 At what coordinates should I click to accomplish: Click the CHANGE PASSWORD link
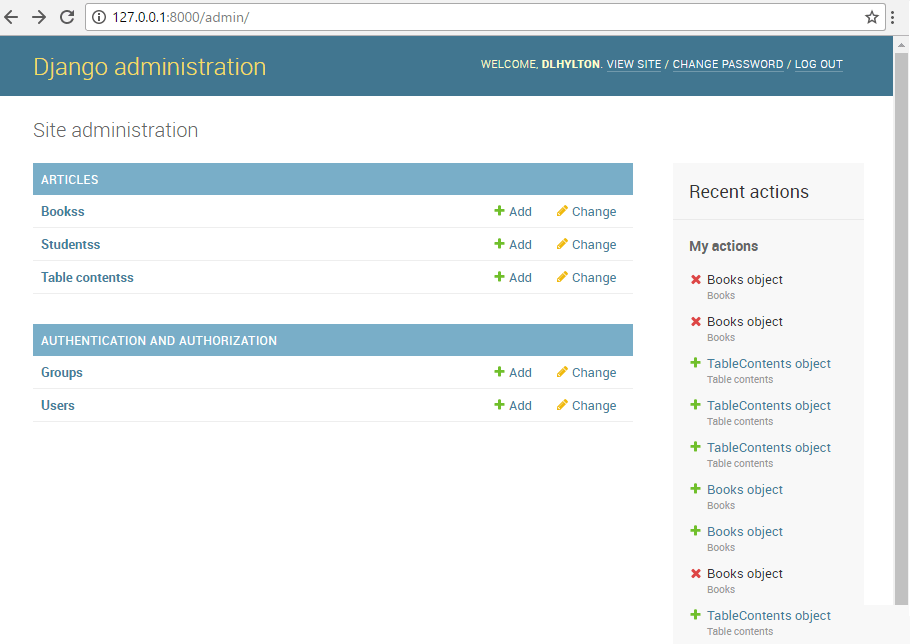pos(728,64)
